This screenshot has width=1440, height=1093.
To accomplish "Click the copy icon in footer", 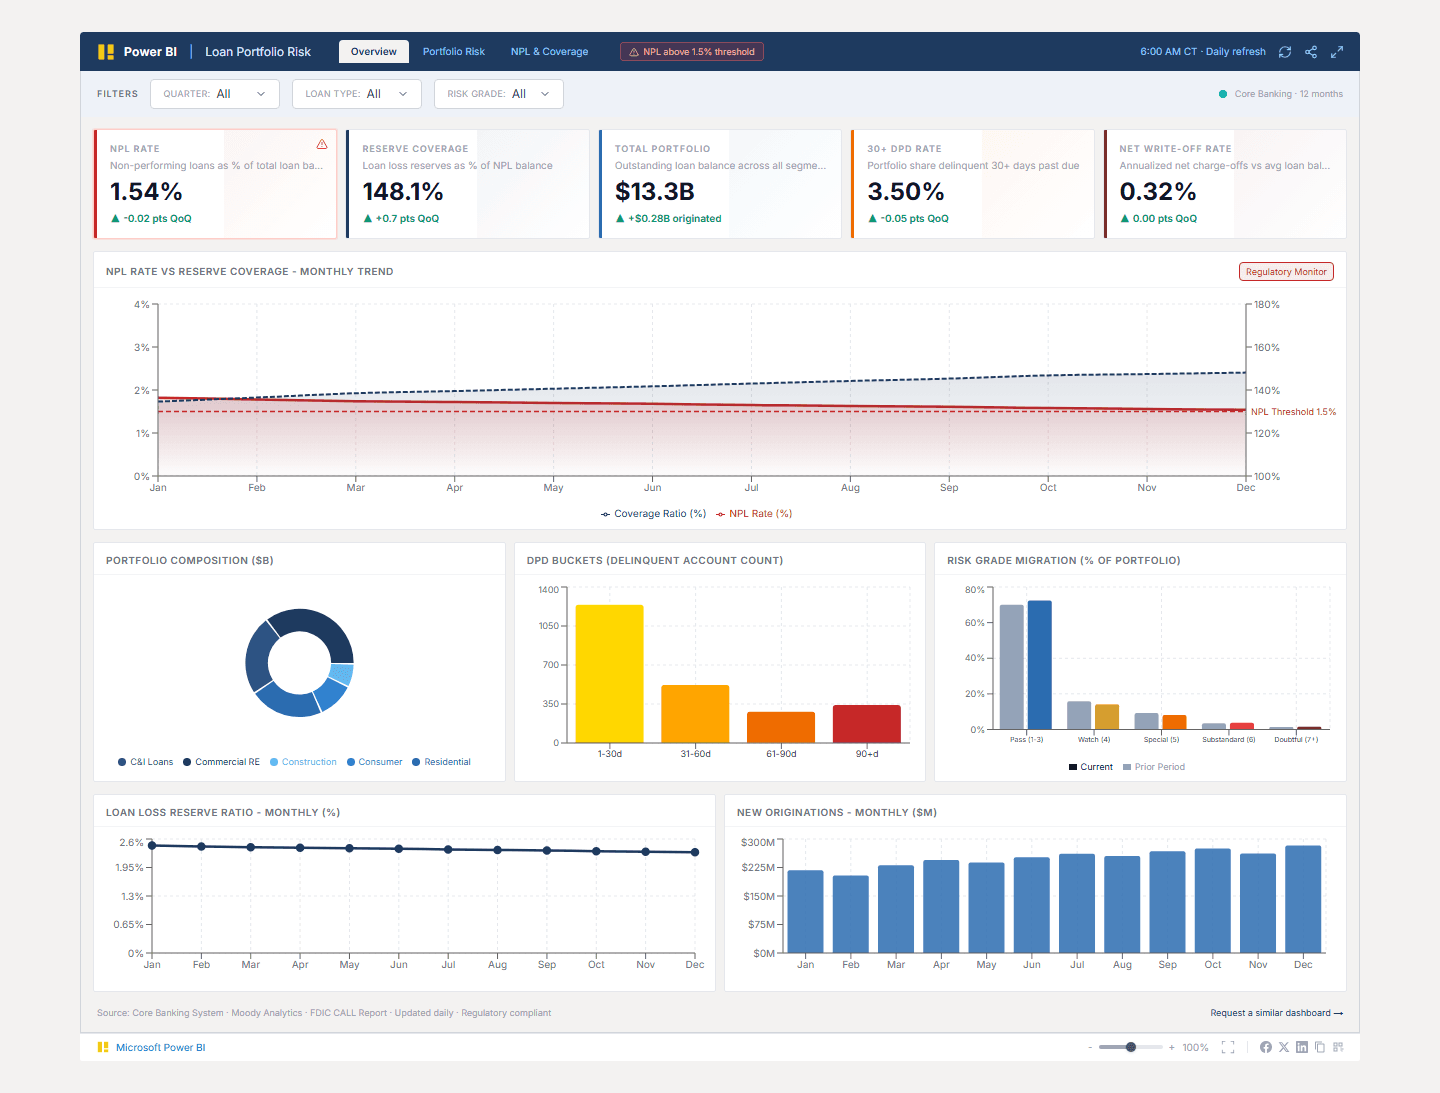I will tap(1320, 1047).
